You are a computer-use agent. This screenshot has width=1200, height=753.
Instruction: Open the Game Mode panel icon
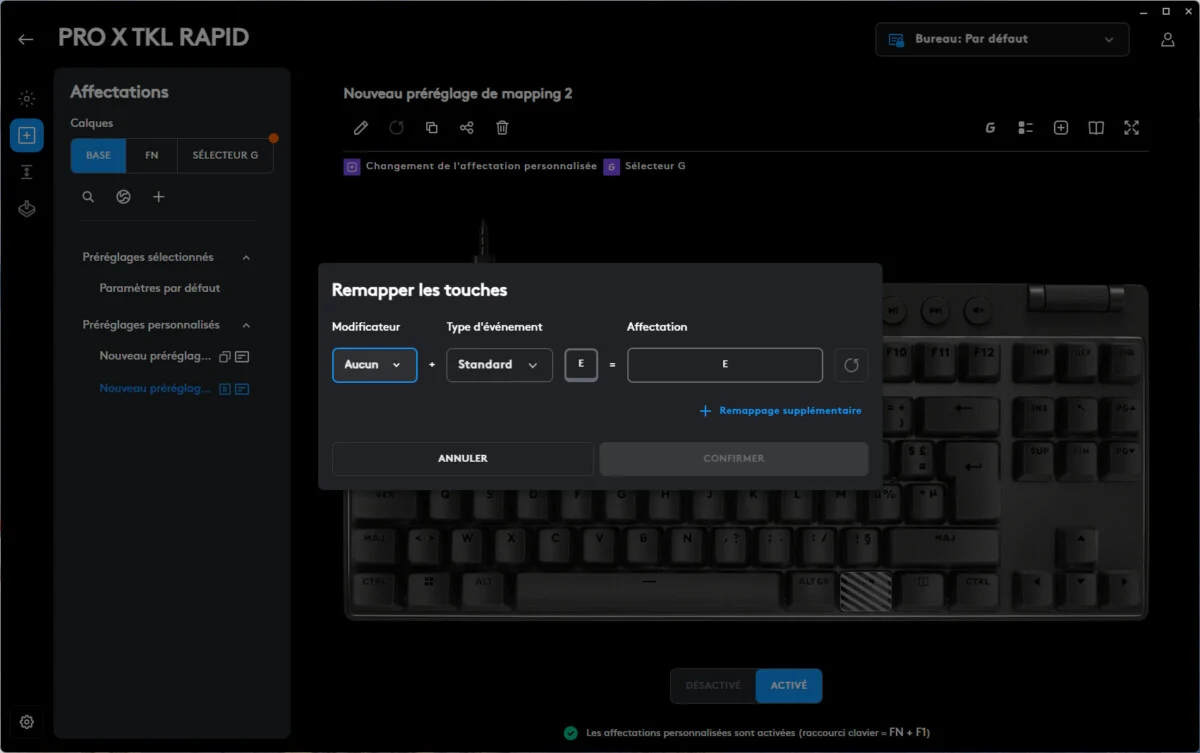(27, 208)
